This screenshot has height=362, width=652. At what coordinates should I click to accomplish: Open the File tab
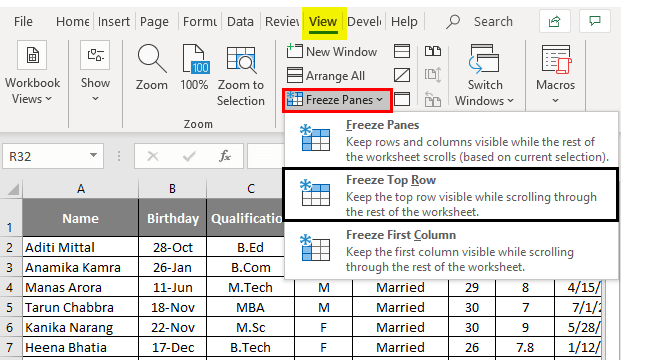23,22
